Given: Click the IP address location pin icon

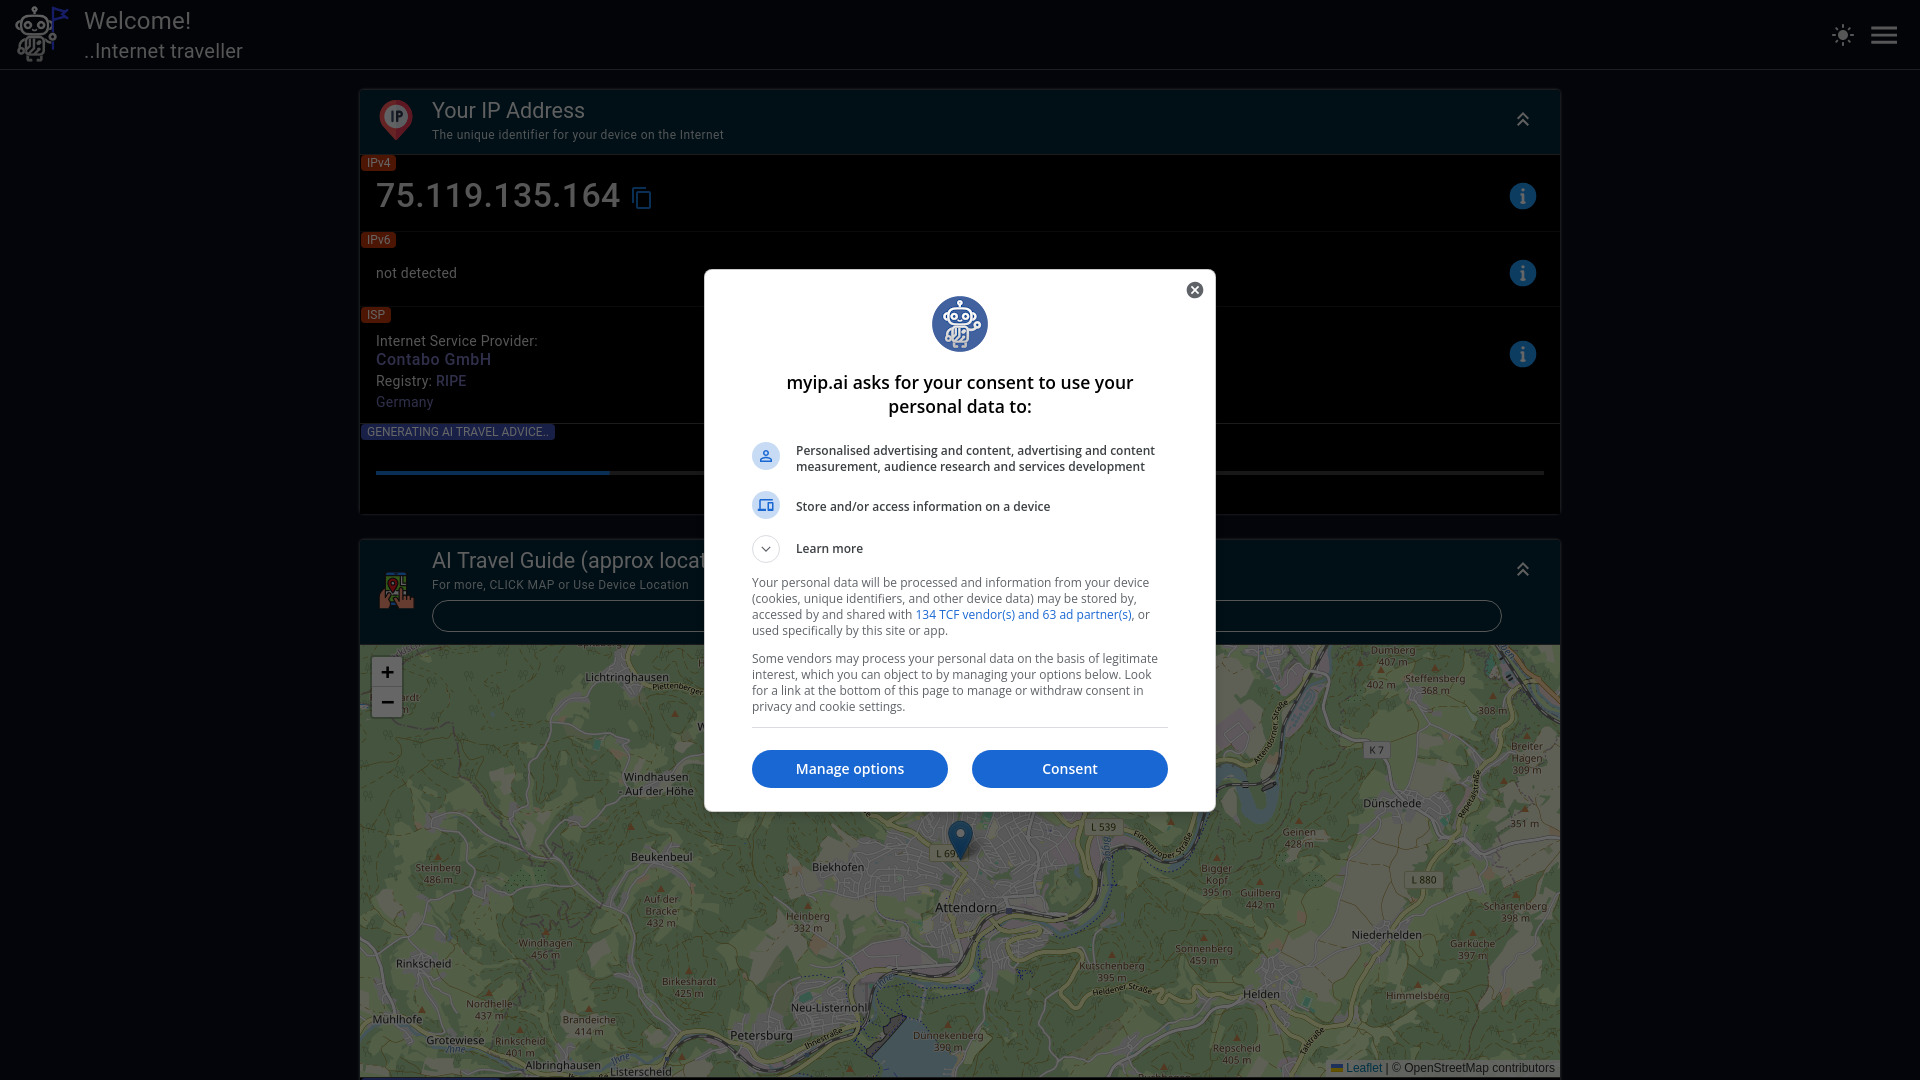Looking at the screenshot, I should (396, 120).
